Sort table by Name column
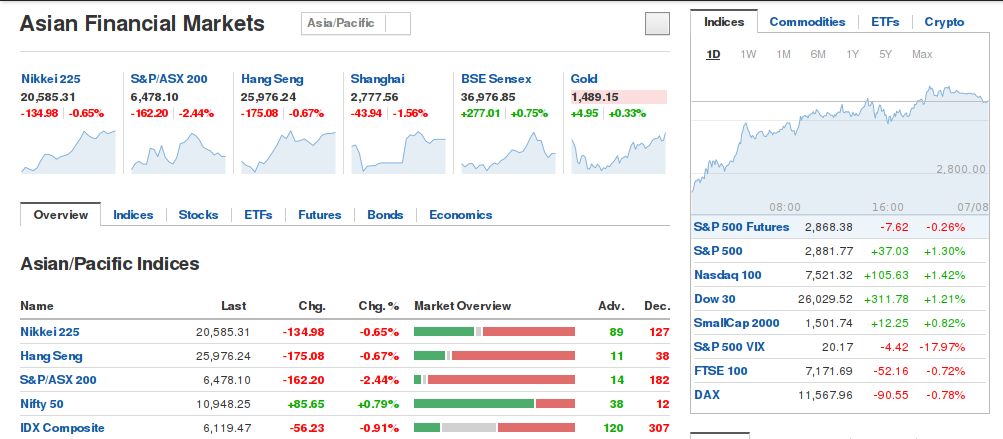This screenshot has width=1003, height=439. pyautogui.click(x=37, y=306)
